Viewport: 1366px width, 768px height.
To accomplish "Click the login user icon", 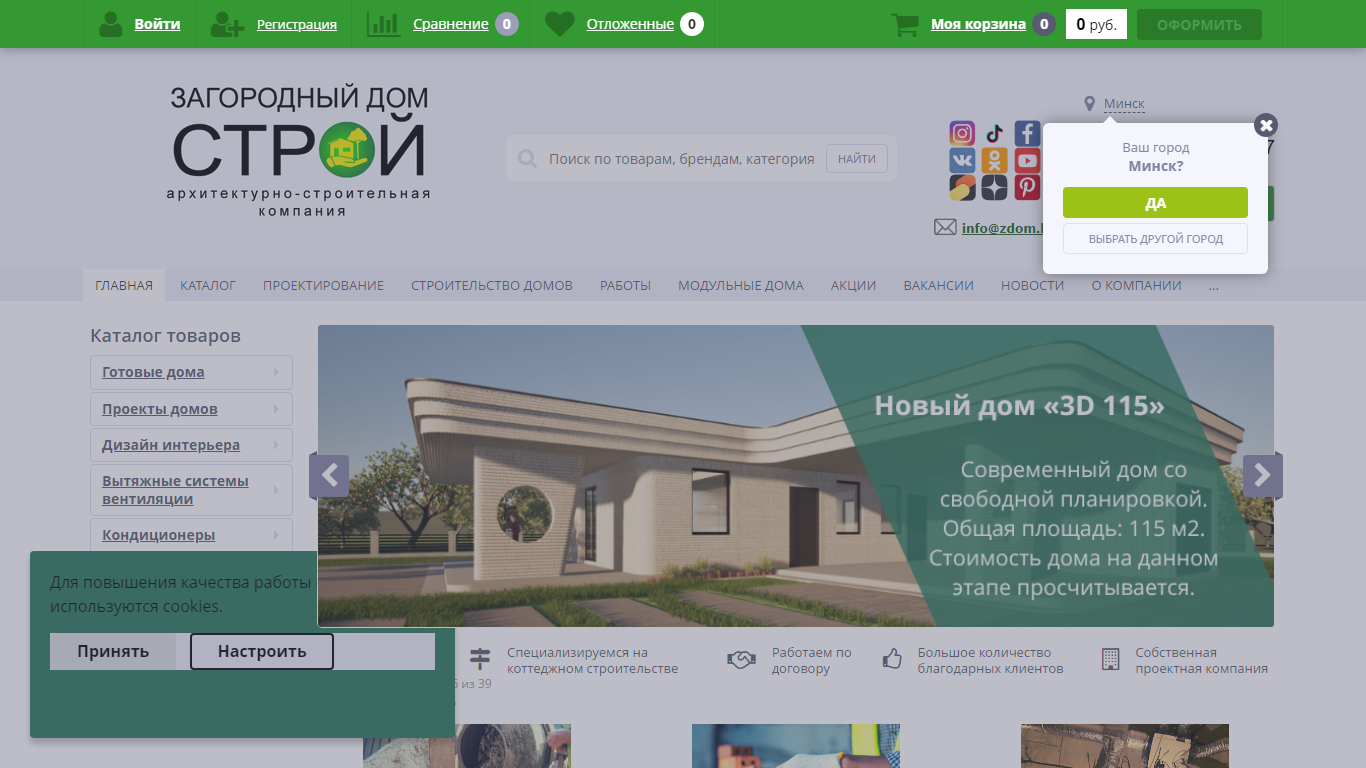I will point(111,24).
